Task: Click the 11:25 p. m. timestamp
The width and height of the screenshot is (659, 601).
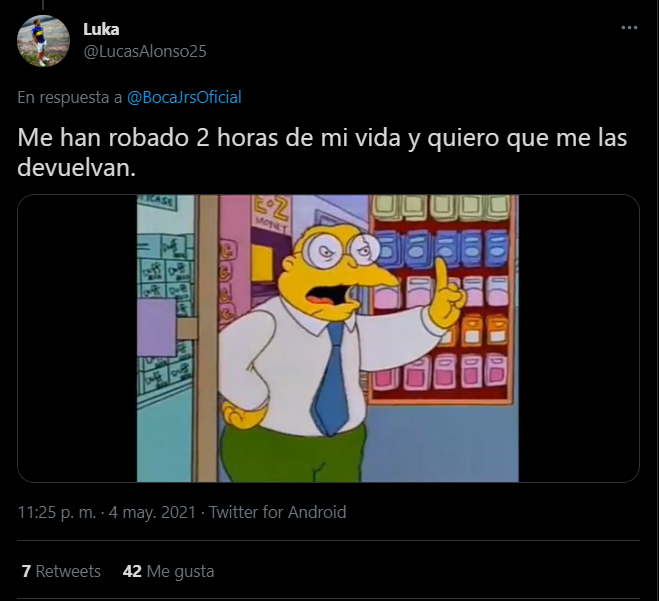Action: point(57,512)
